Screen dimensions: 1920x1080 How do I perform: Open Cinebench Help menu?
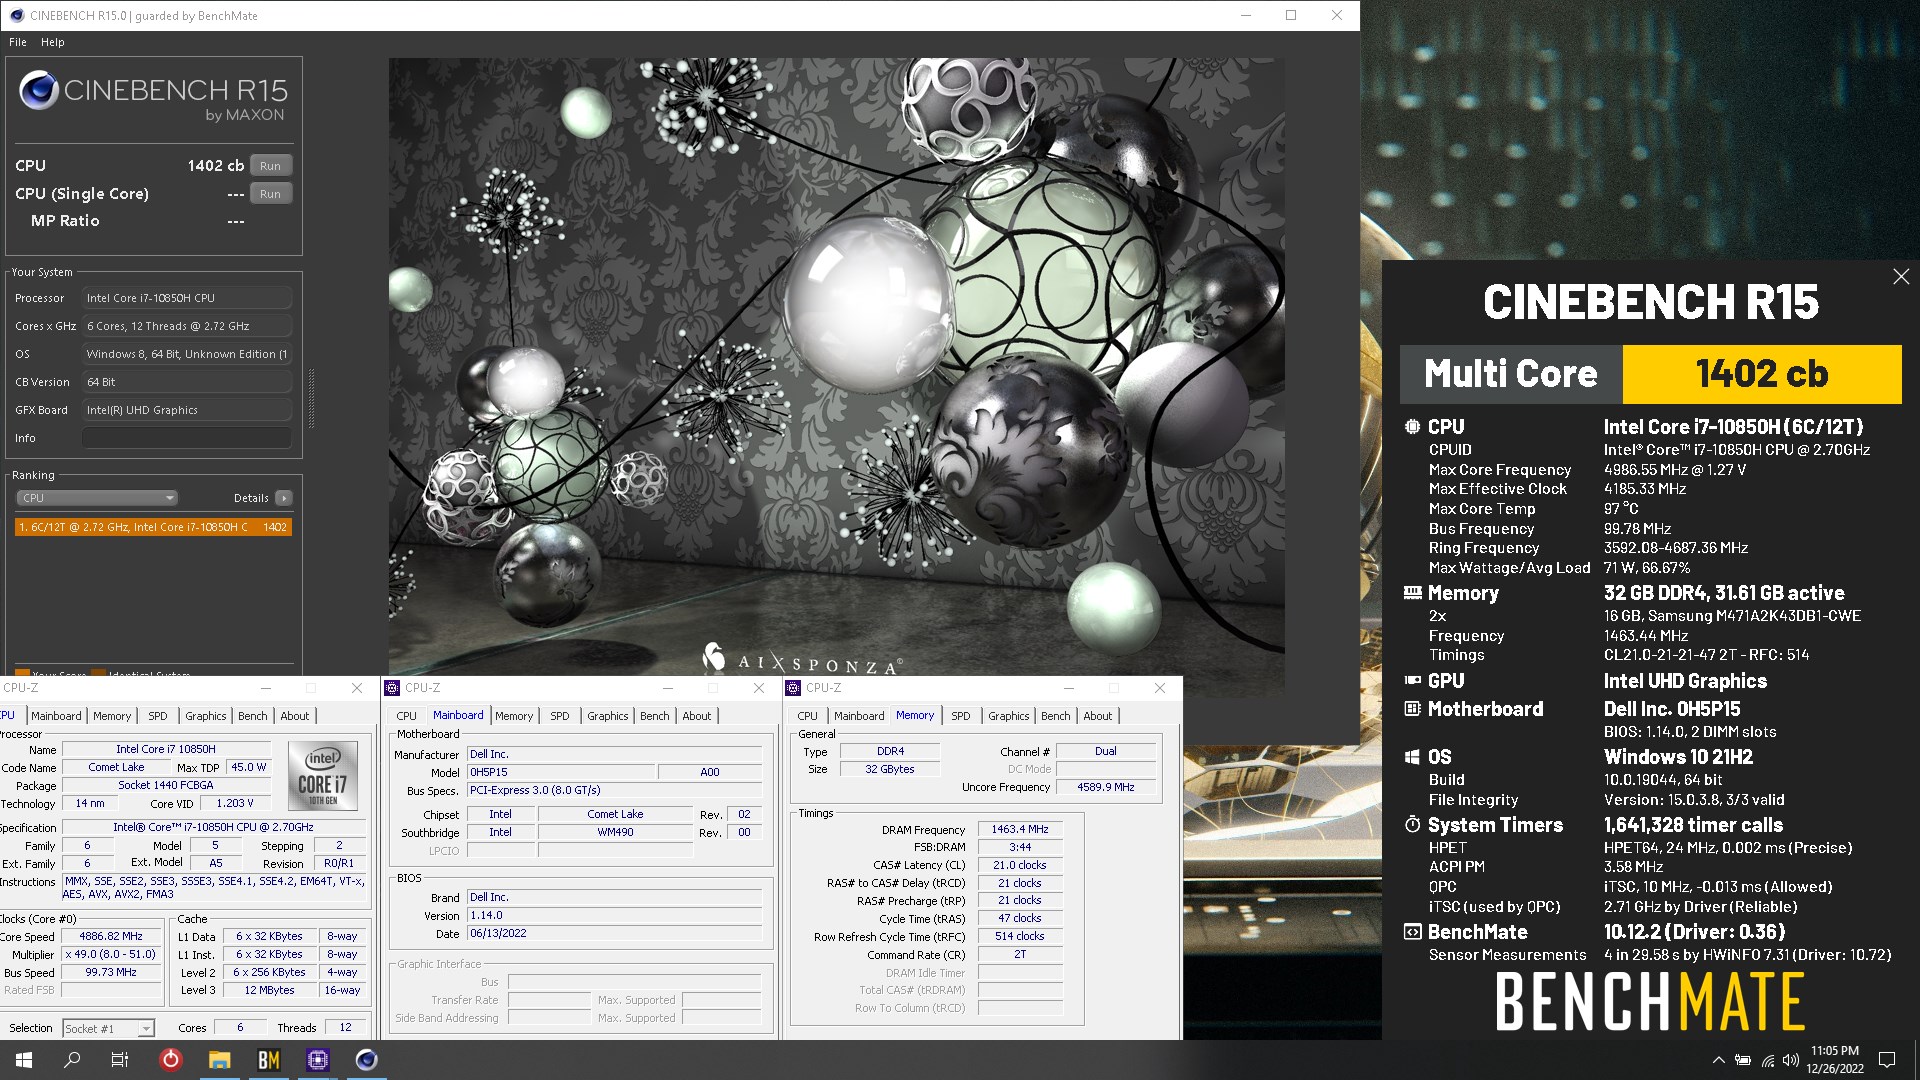point(53,42)
